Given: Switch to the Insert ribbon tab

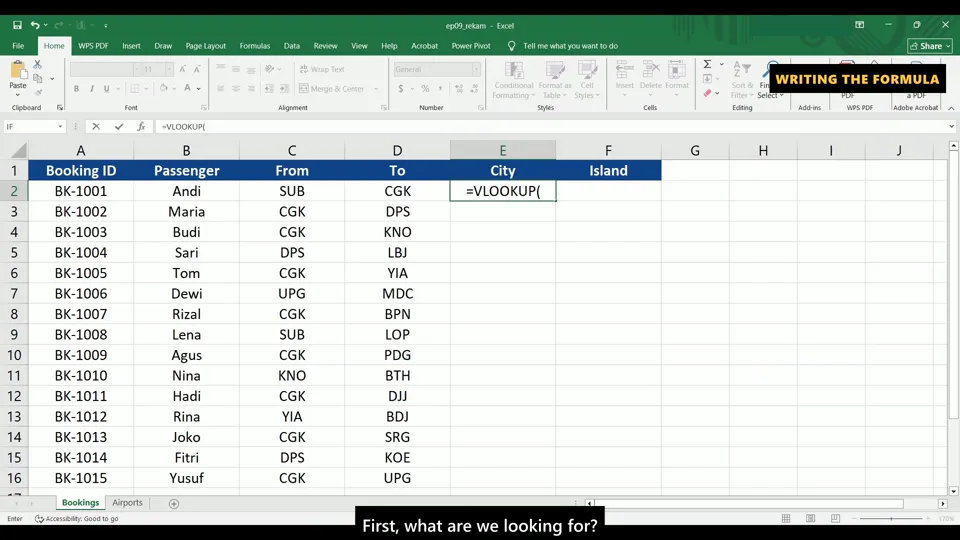Looking at the screenshot, I should pyautogui.click(x=131, y=46).
